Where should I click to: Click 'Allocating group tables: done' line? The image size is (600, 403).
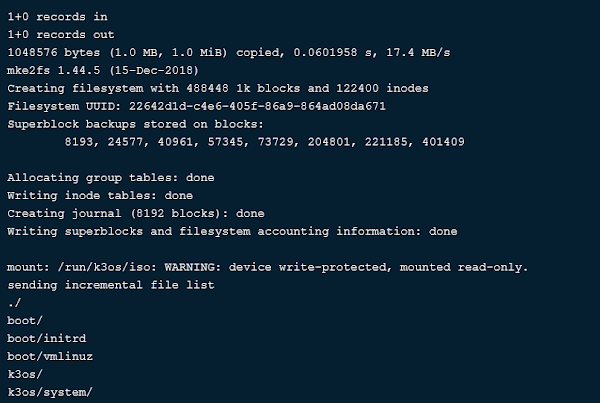pos(111,178)
